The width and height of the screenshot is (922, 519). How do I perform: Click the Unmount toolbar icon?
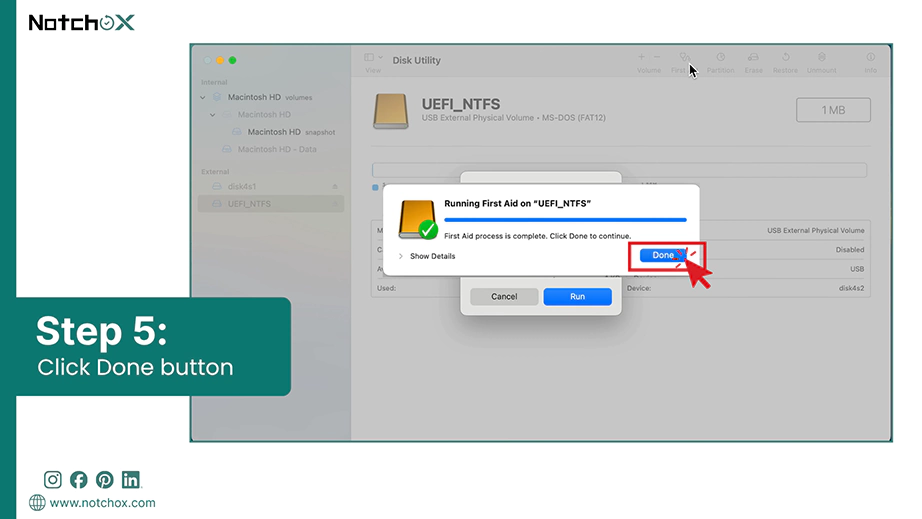[x=821, y=58]
